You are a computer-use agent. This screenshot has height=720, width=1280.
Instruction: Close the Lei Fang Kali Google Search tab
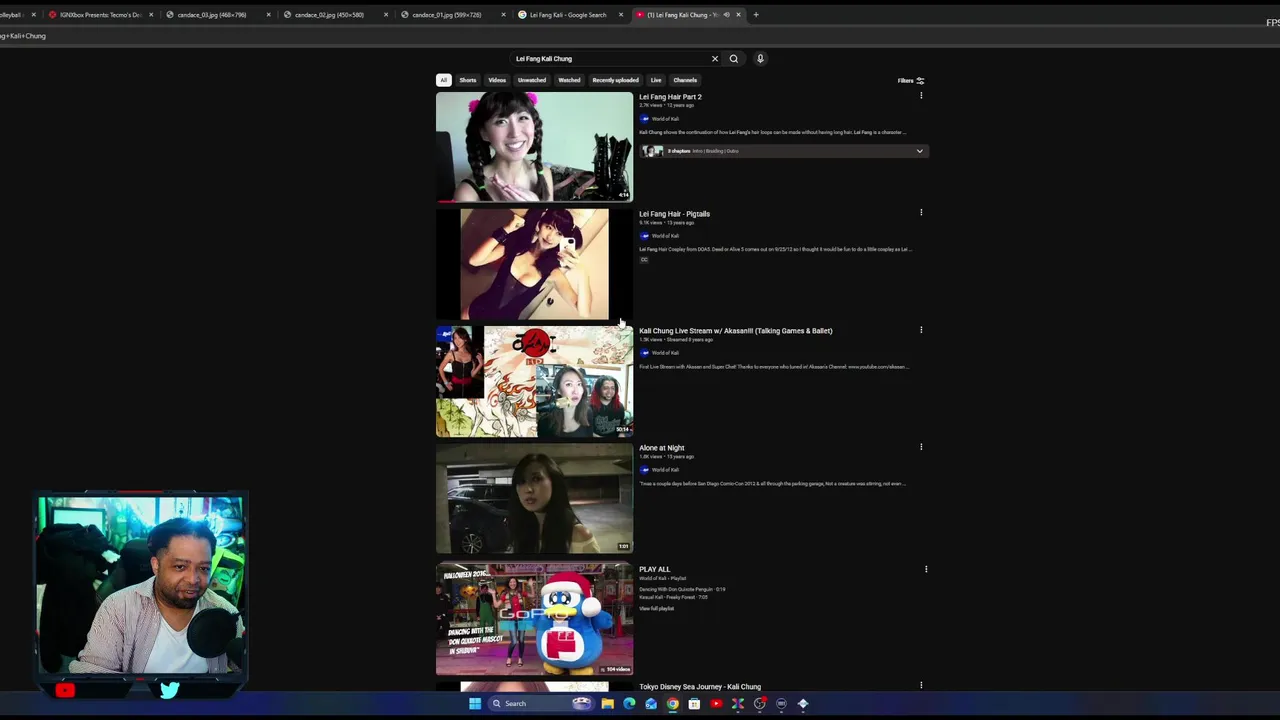point(621,15)
